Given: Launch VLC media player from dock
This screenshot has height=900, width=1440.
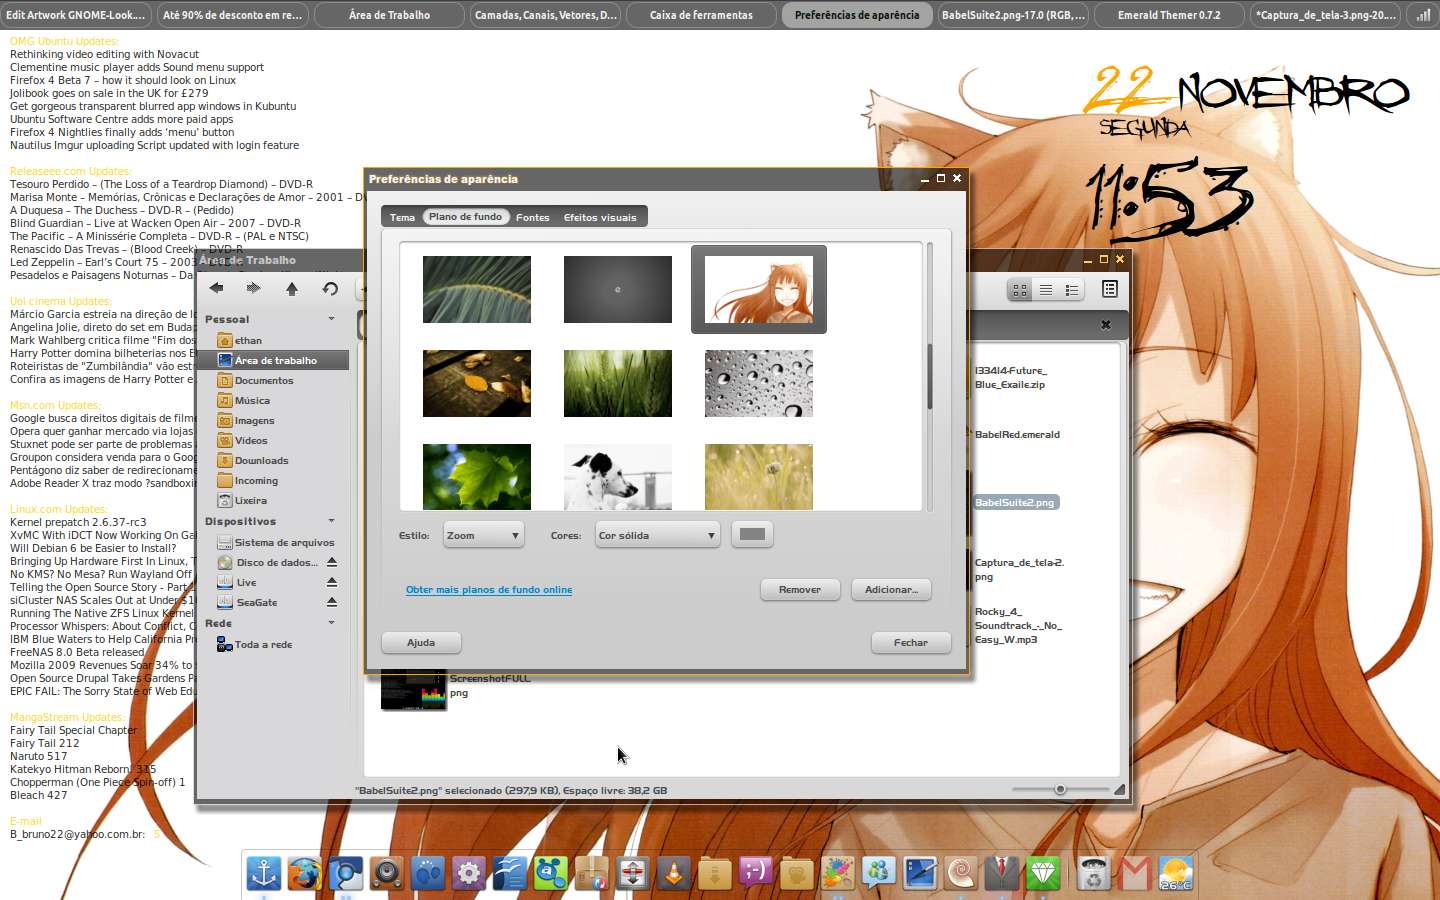Looking at the screenshot, I should point(674,873).
